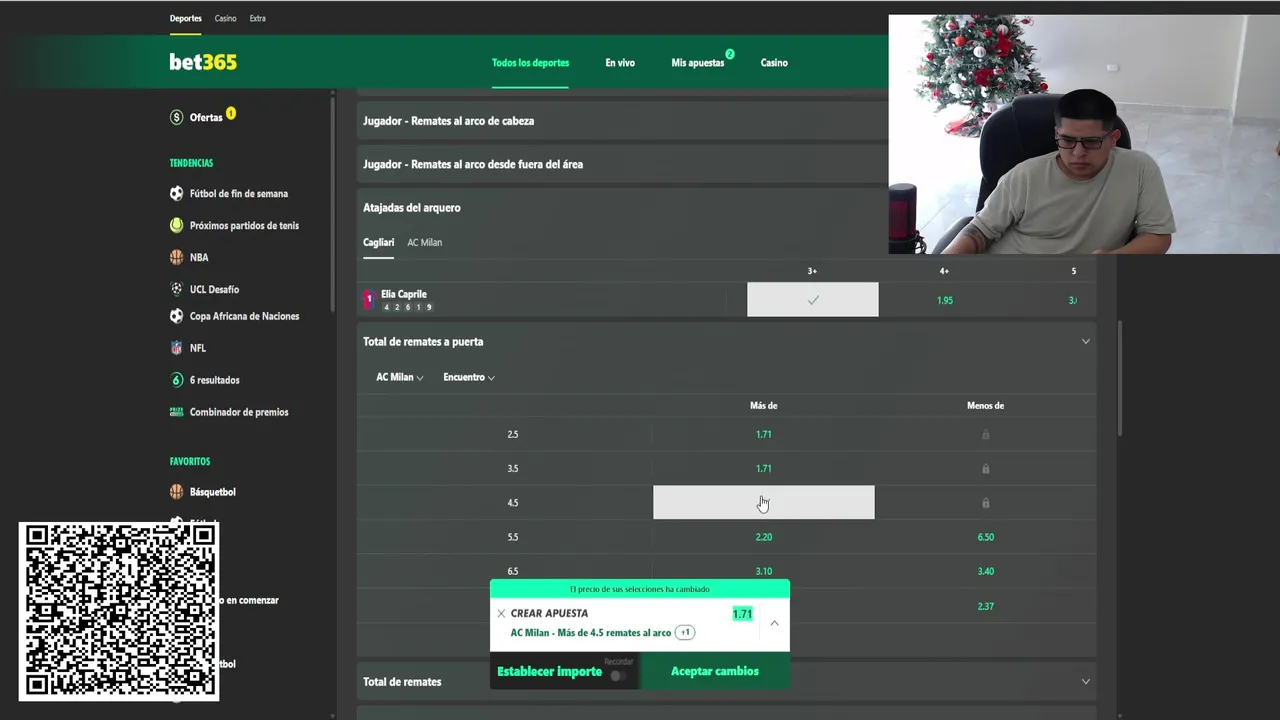Click Elia Caprile jersey number icon
The image size is (1280, 720).
tap(368, 299)
